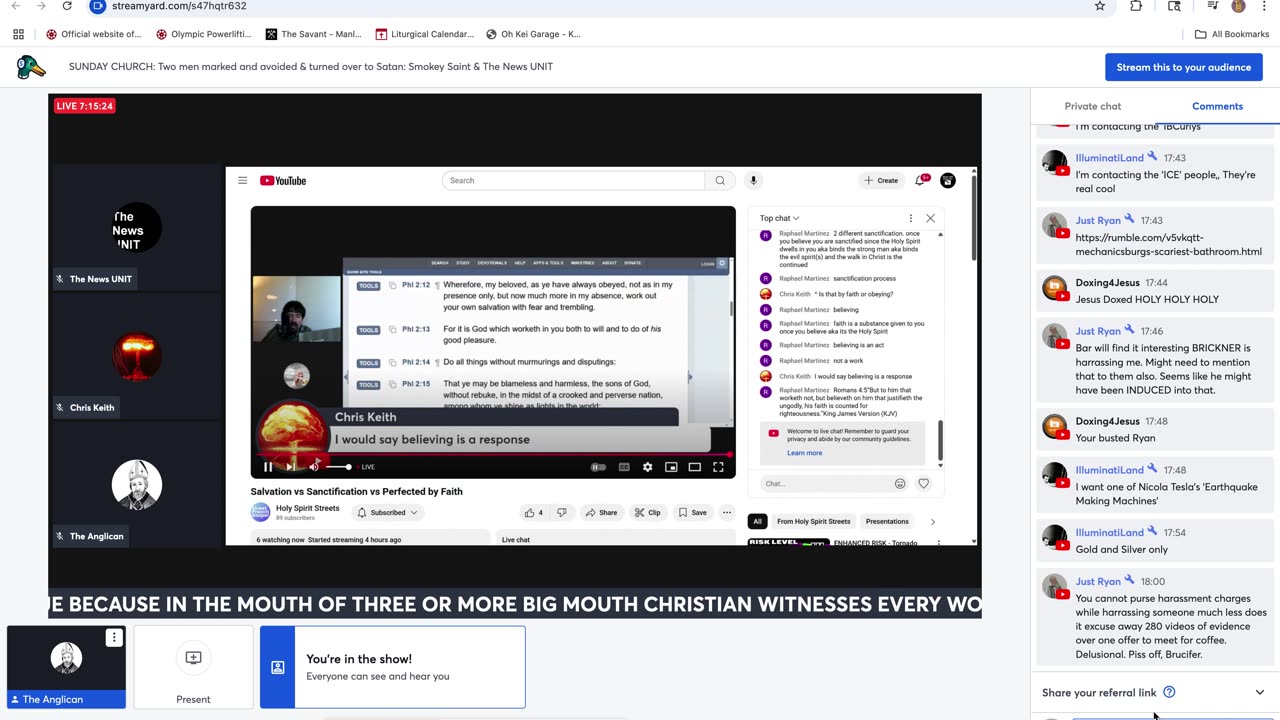Image resolution: width=1280 pixels, height=720 pixels.
Task: Open the chat emoji picker
Action: click(x=900, y=484)
